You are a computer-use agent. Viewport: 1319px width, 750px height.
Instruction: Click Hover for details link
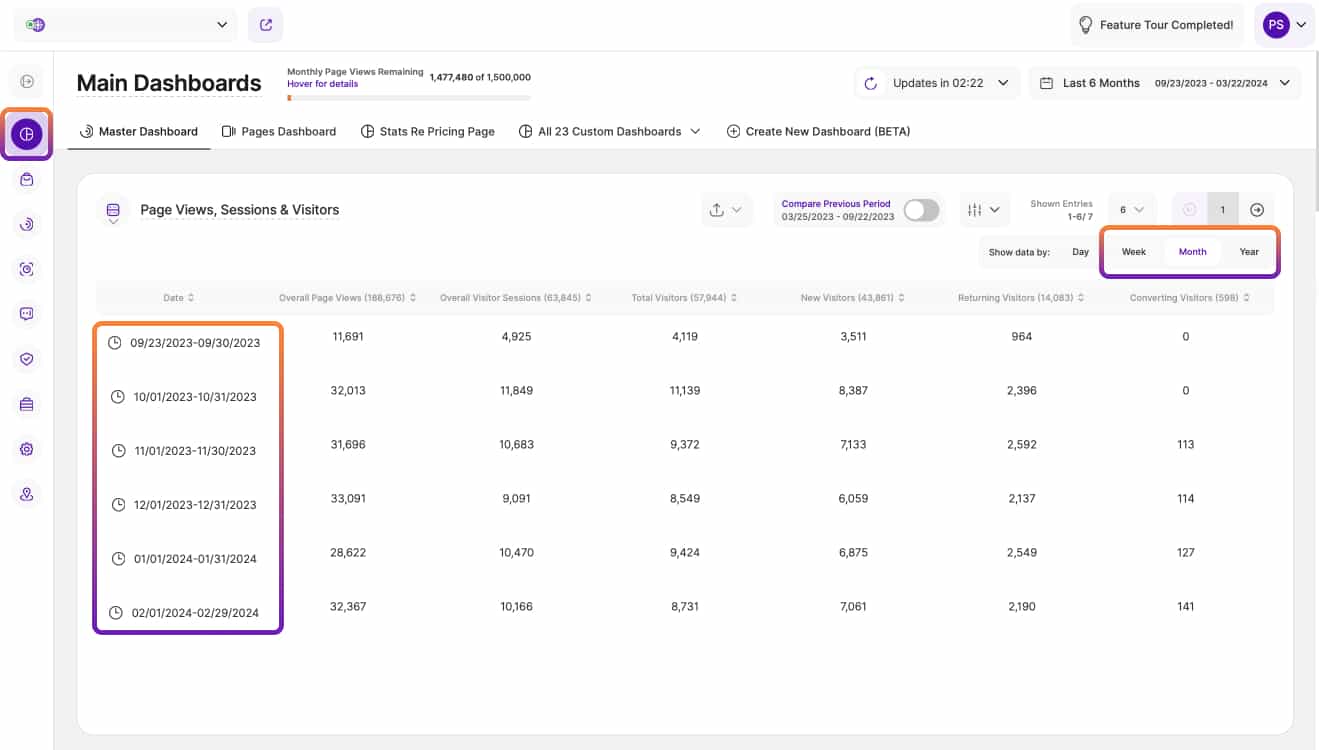tap(322, 84)
